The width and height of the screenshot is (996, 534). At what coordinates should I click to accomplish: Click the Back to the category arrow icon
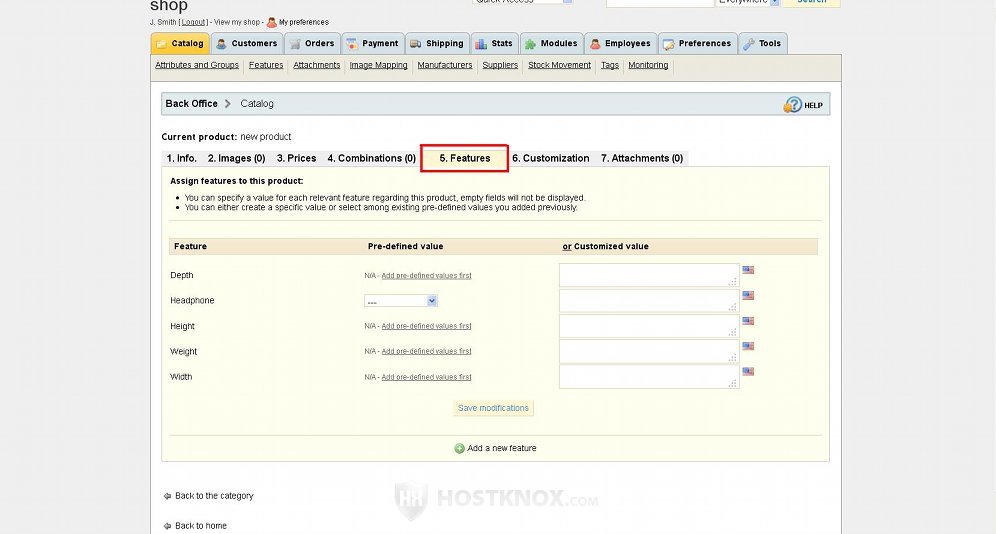167,496
